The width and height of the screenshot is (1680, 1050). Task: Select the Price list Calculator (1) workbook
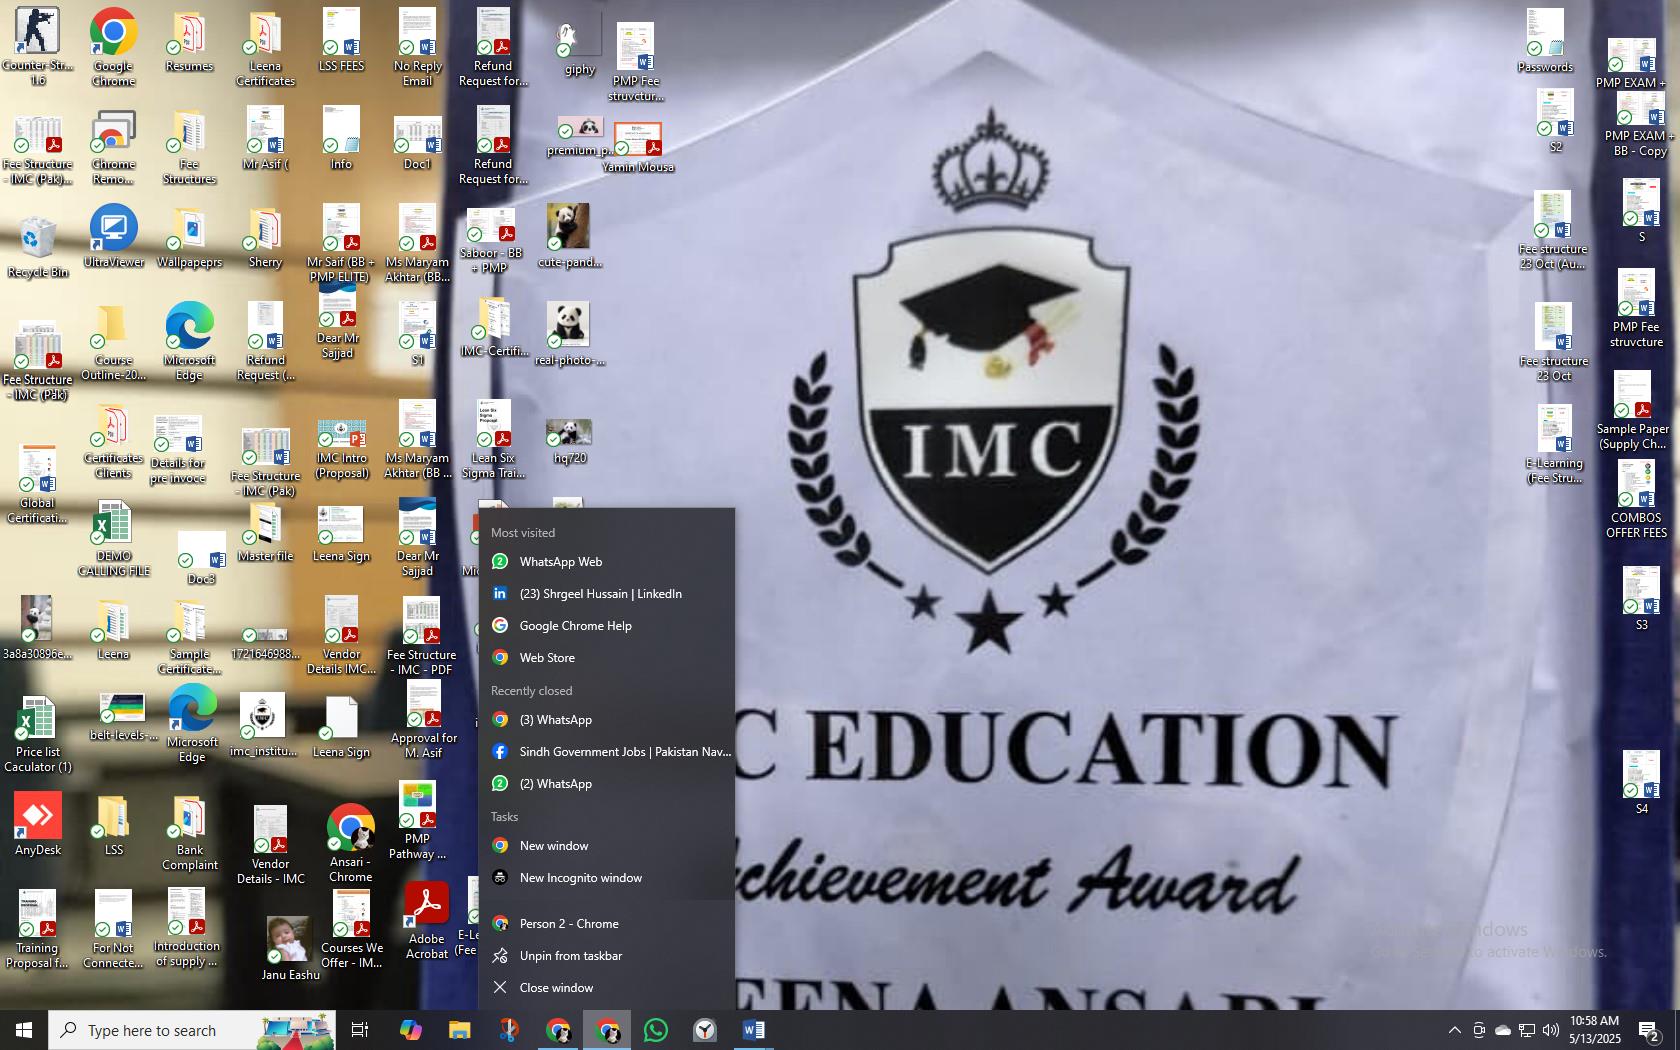(x=37, y=735)
